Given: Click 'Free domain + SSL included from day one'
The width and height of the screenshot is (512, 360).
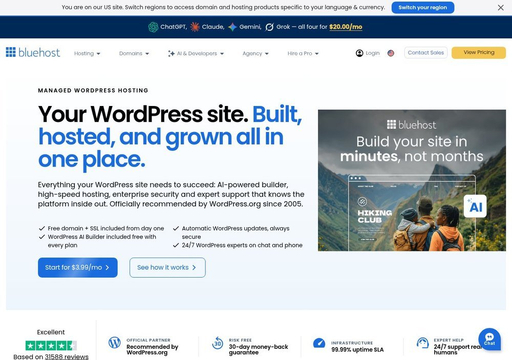Looking at the screenshot, I should [x=106, y=228].
